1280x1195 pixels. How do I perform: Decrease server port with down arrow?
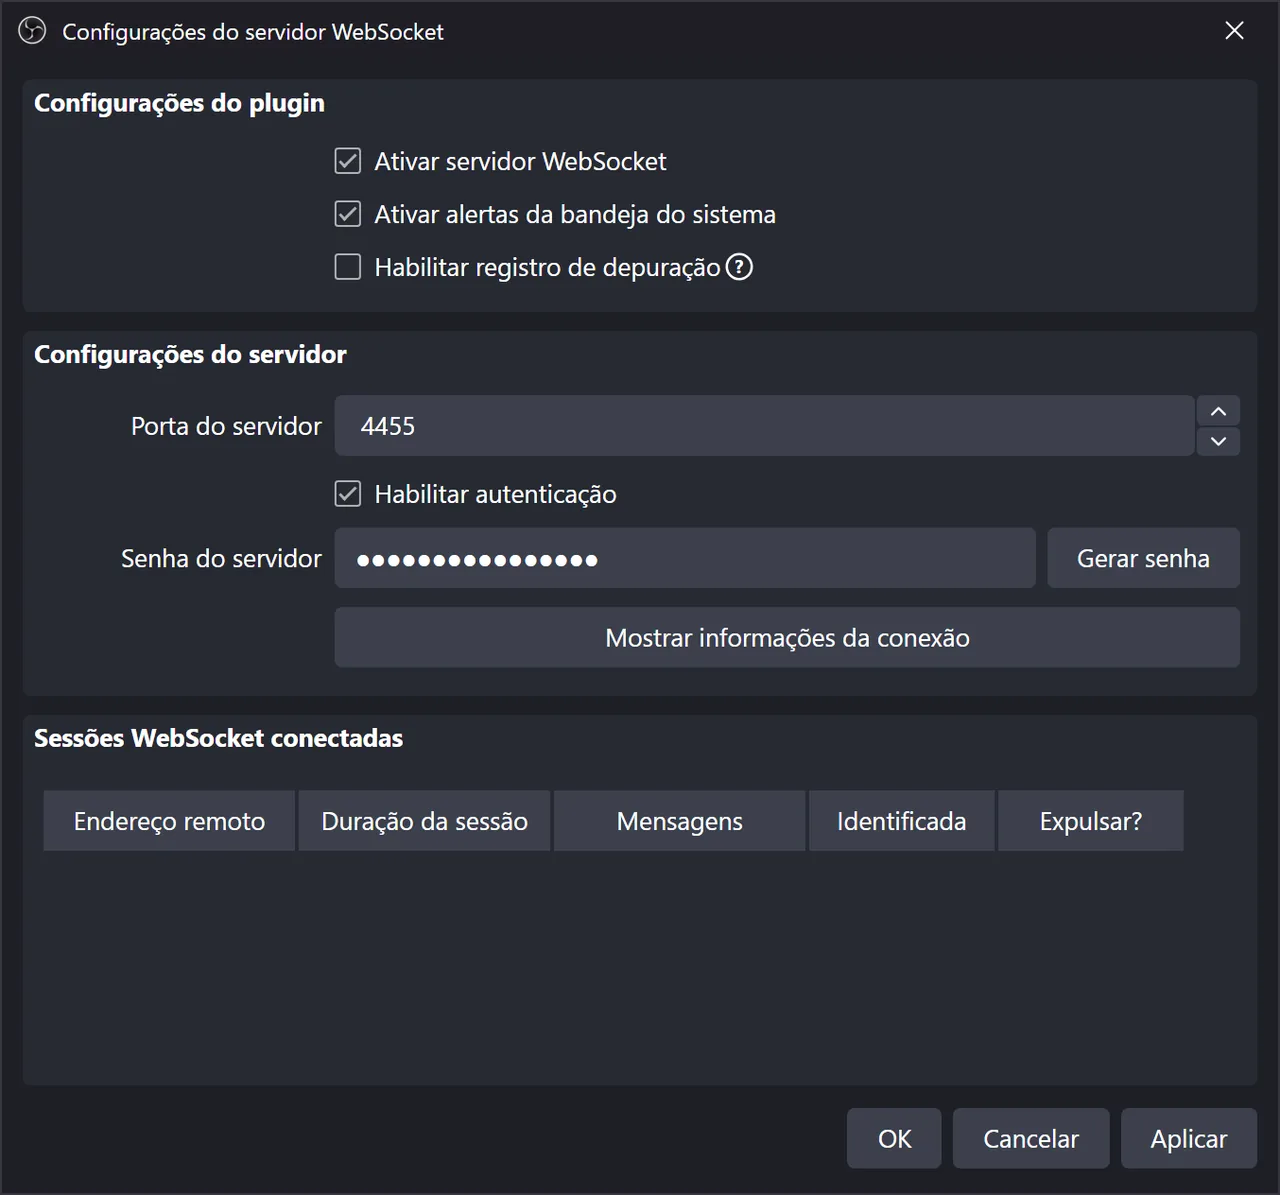(x=1218, y=441)
